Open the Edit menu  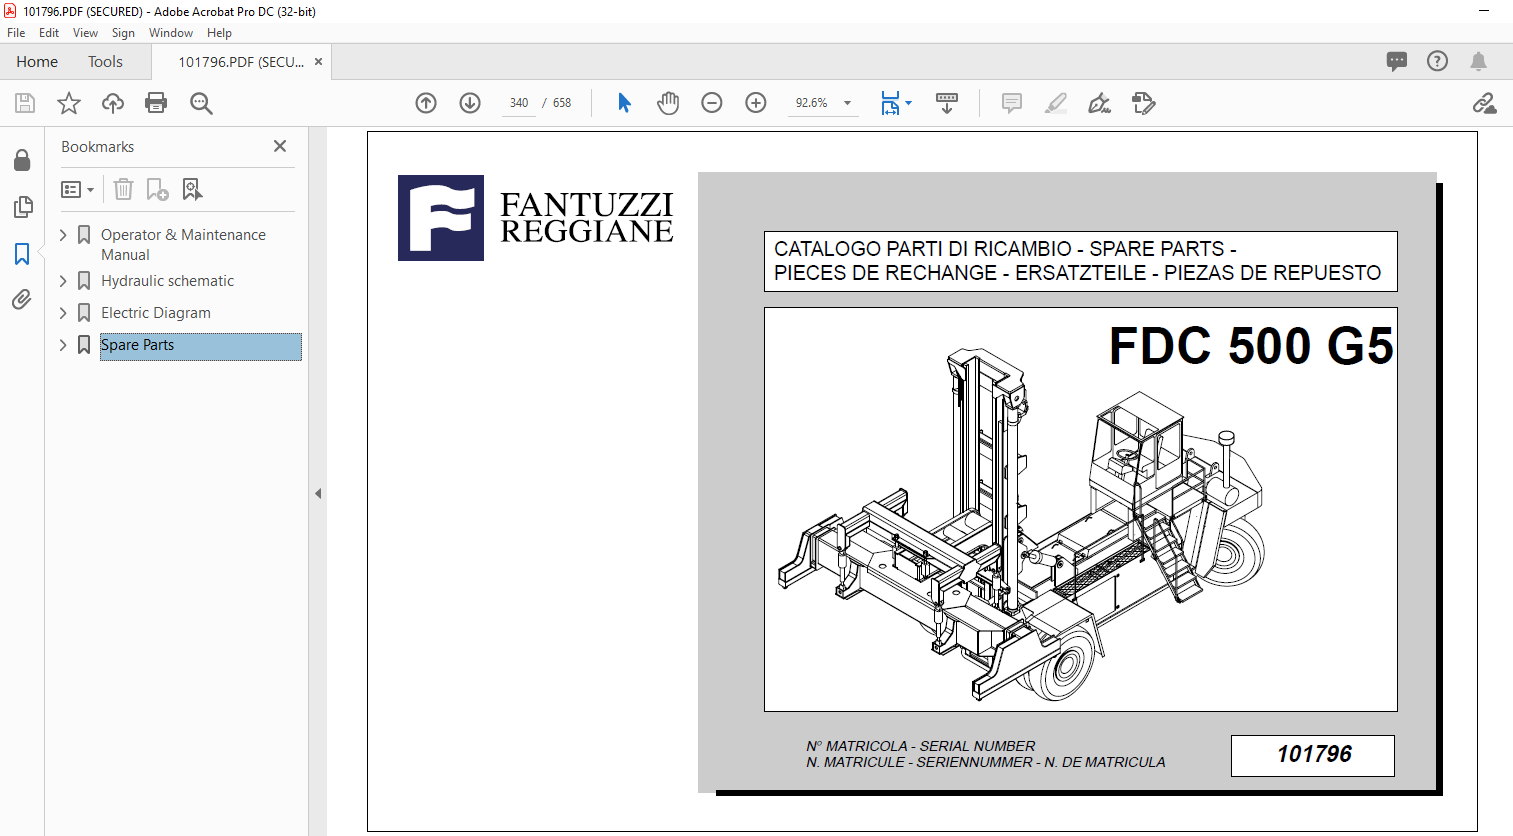click(49, 33)
